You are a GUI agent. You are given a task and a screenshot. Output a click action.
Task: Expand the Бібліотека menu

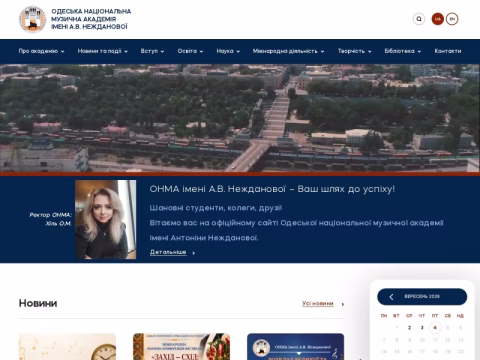click(x=403, y=51)
